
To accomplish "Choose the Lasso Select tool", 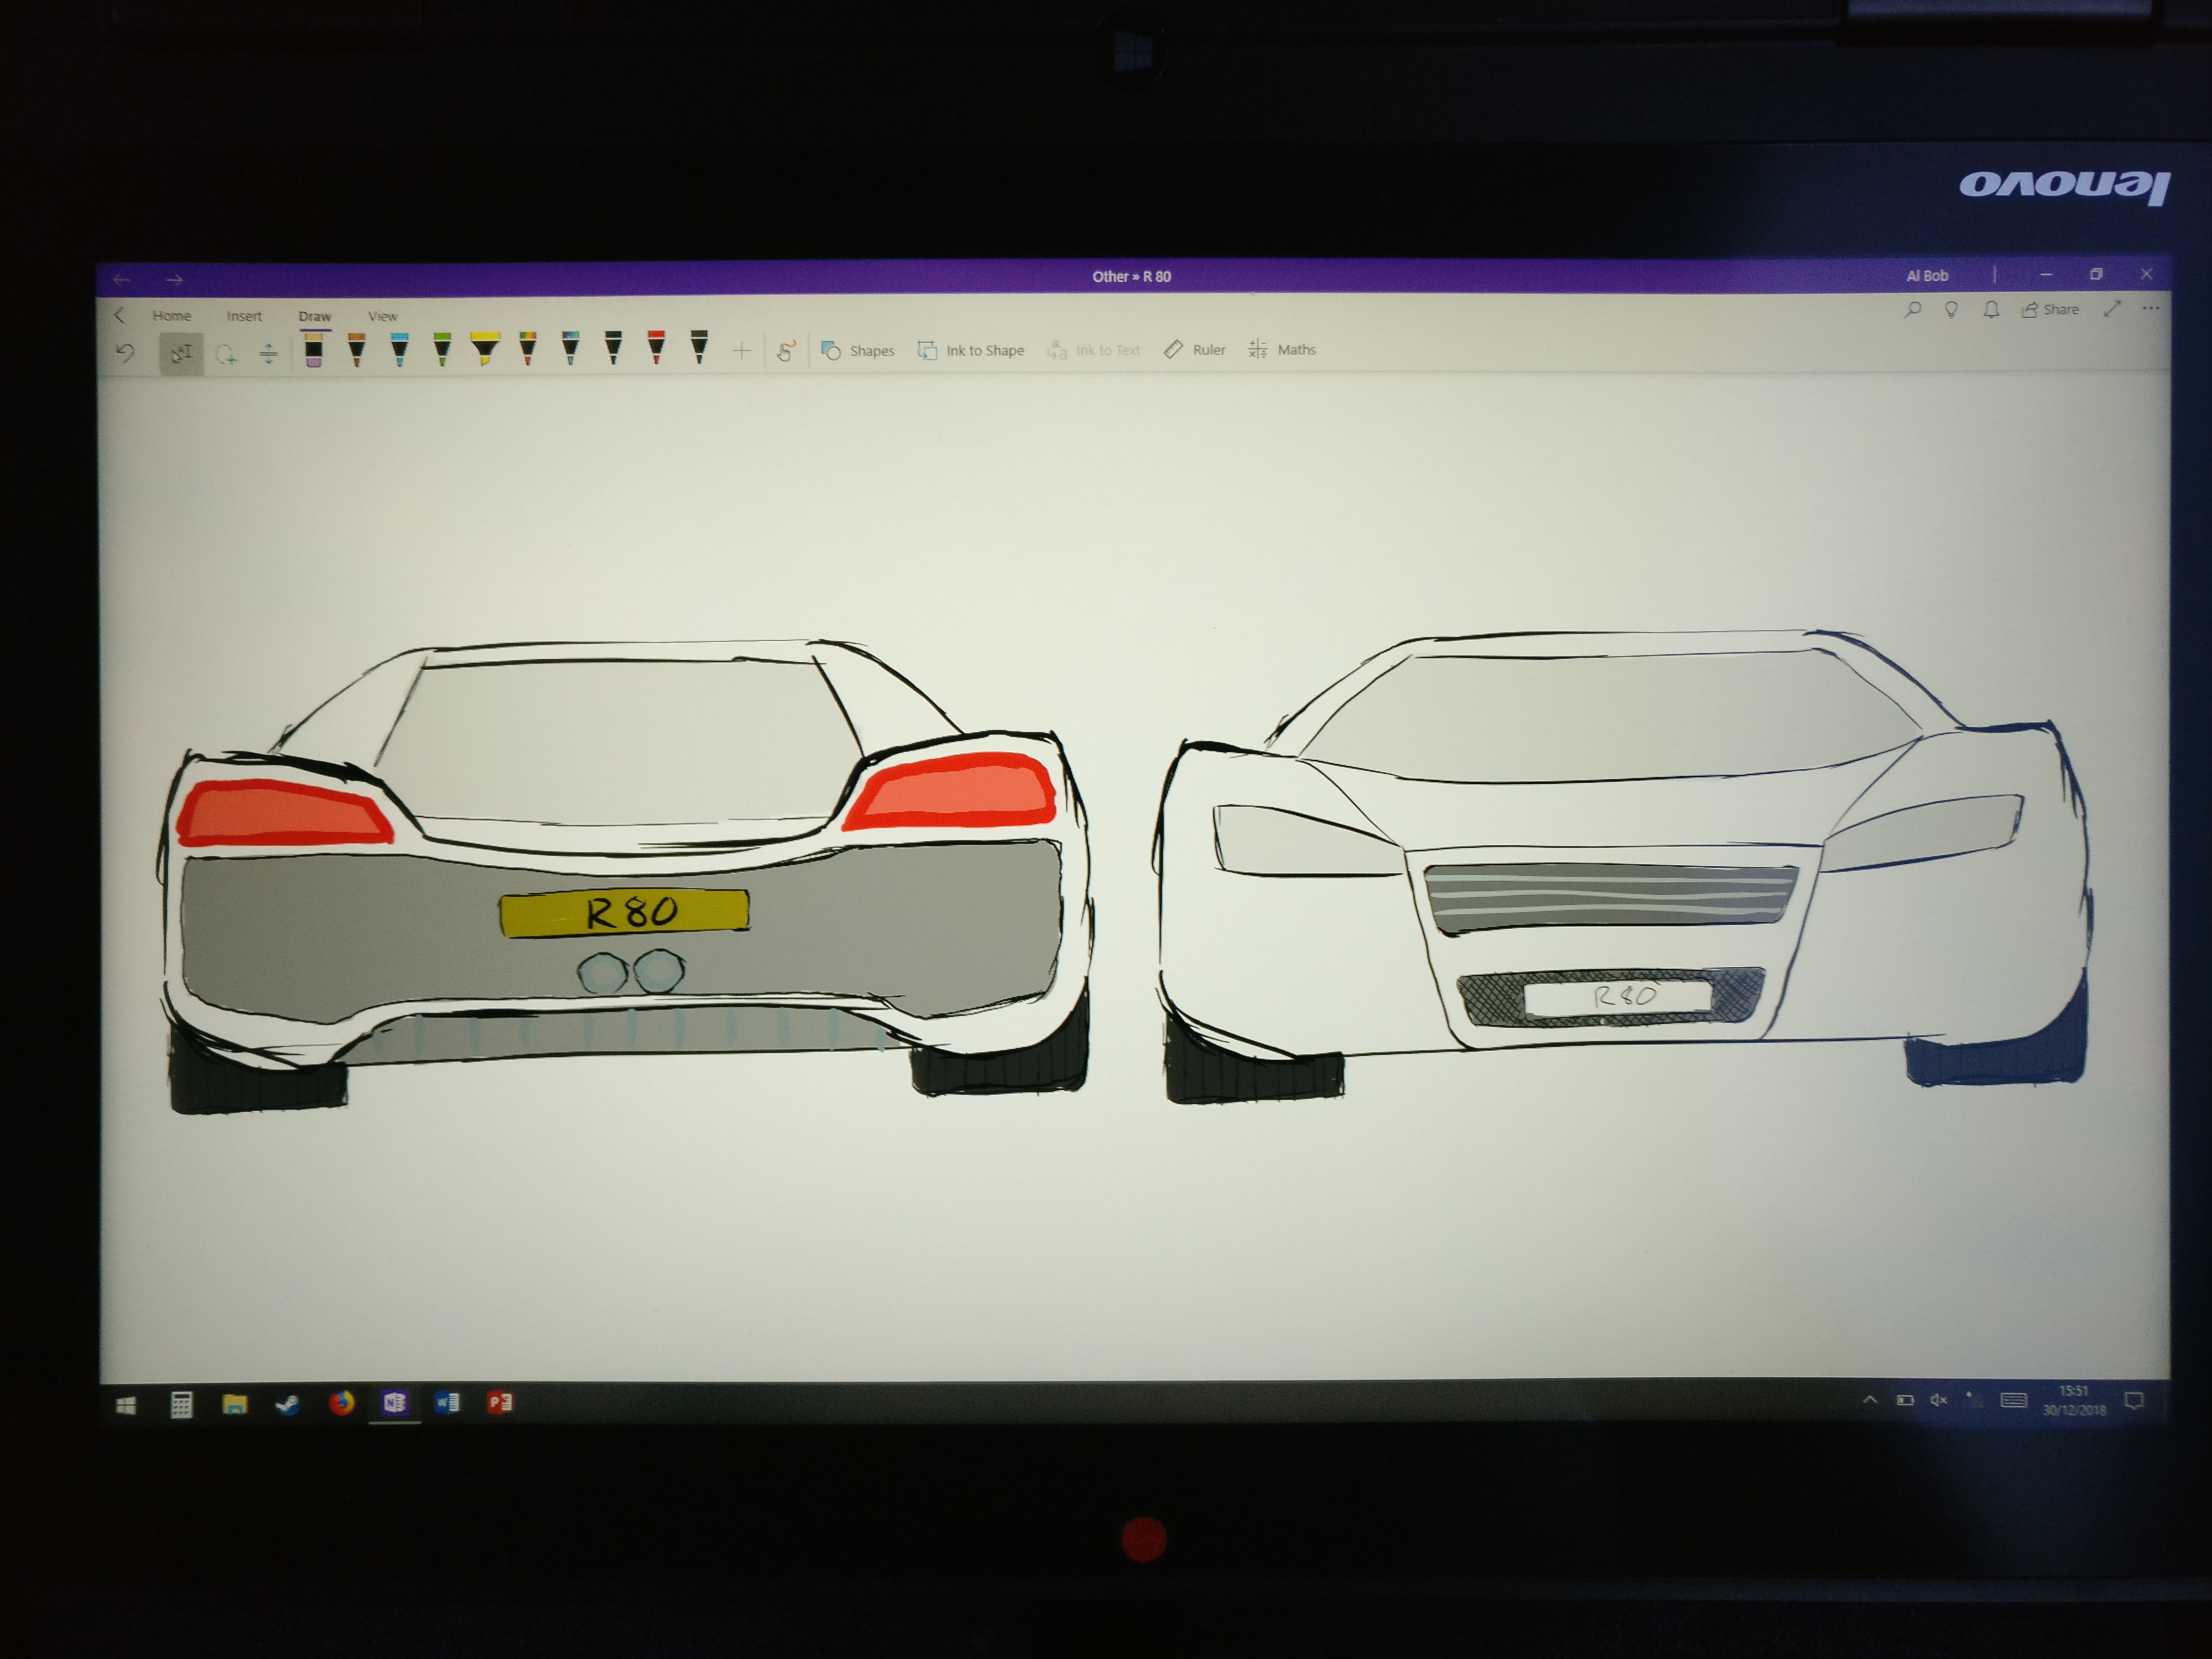I will [x=226, y=354].
